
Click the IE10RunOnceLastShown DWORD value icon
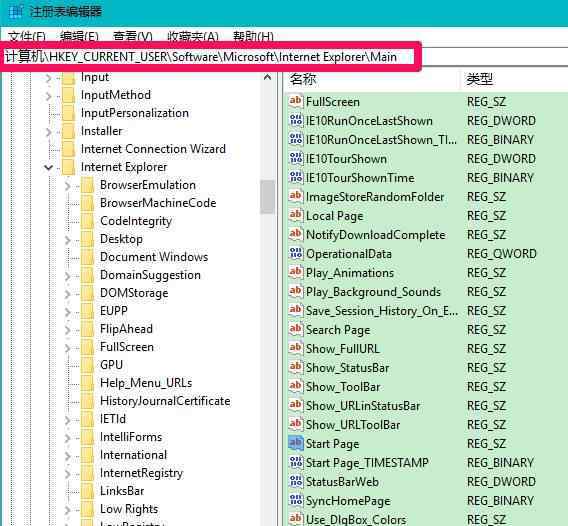(296, 120)
